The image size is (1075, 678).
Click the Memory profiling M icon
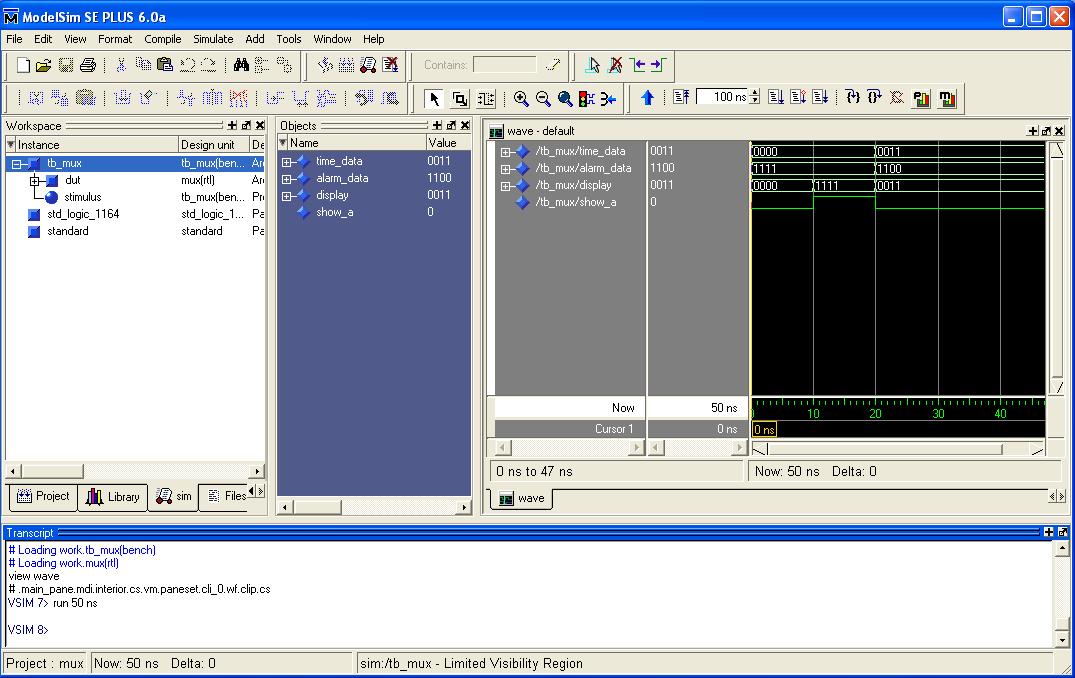click(947, 99)
